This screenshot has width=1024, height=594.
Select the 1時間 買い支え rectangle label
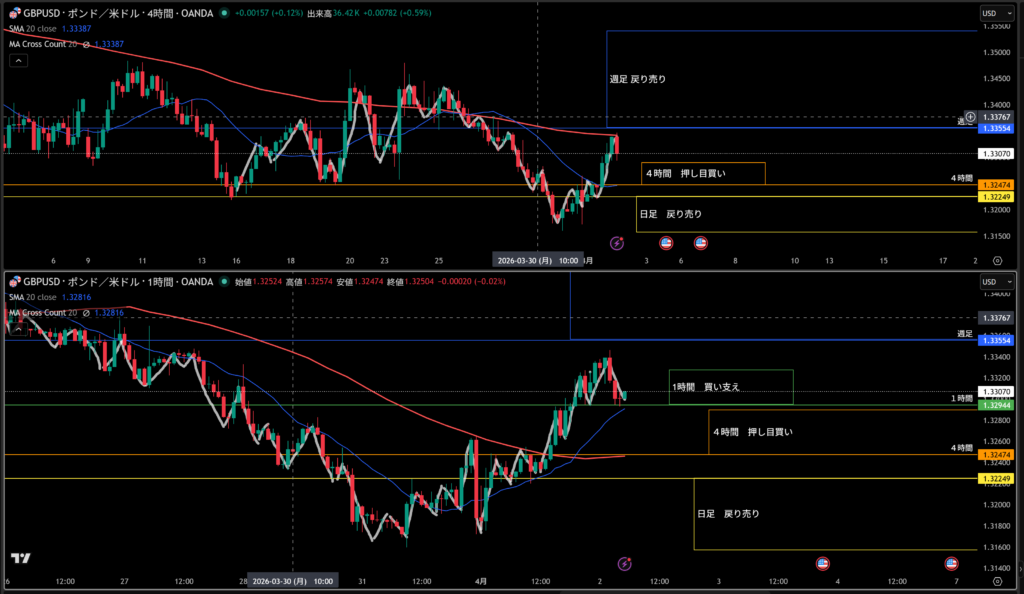coord(706,386)
